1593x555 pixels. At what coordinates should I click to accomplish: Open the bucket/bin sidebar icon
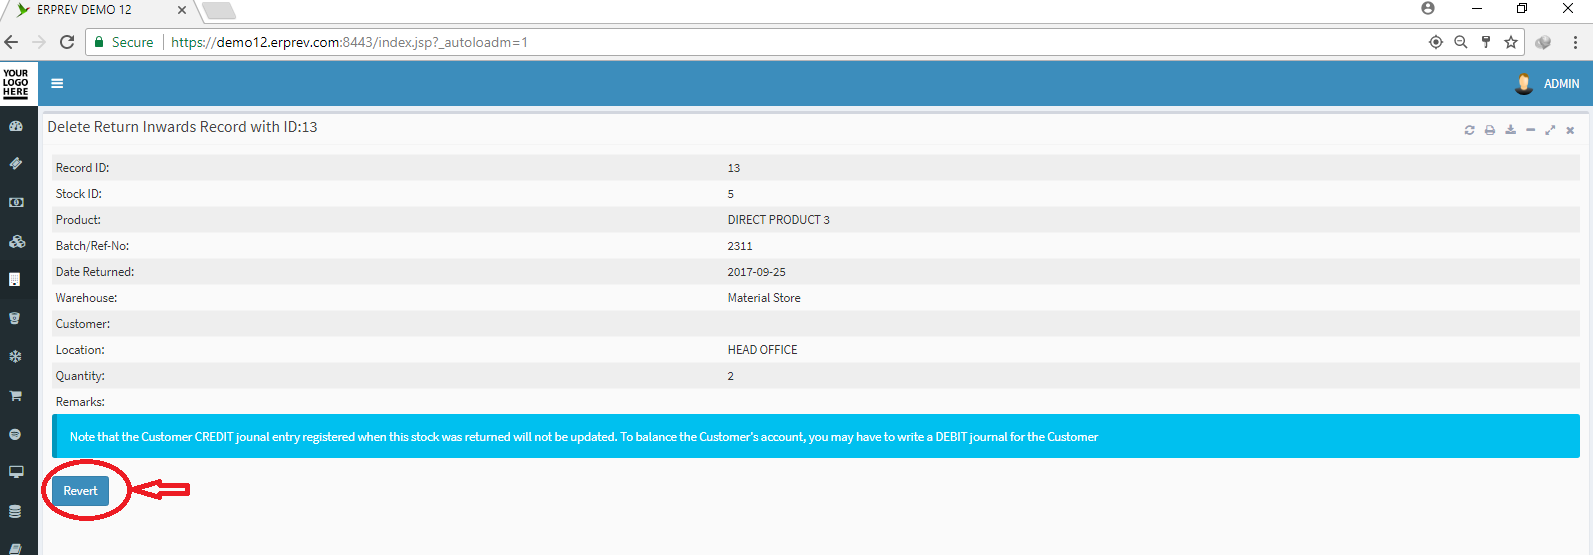[15, 318]
